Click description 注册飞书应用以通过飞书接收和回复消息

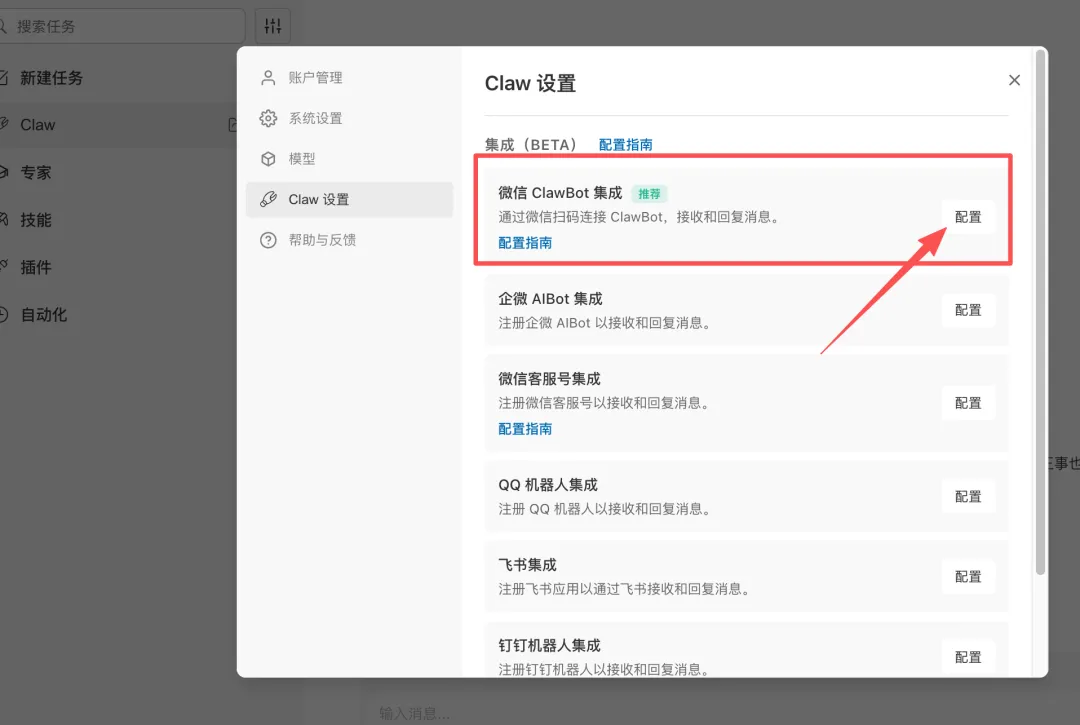(x=624, y=589)
